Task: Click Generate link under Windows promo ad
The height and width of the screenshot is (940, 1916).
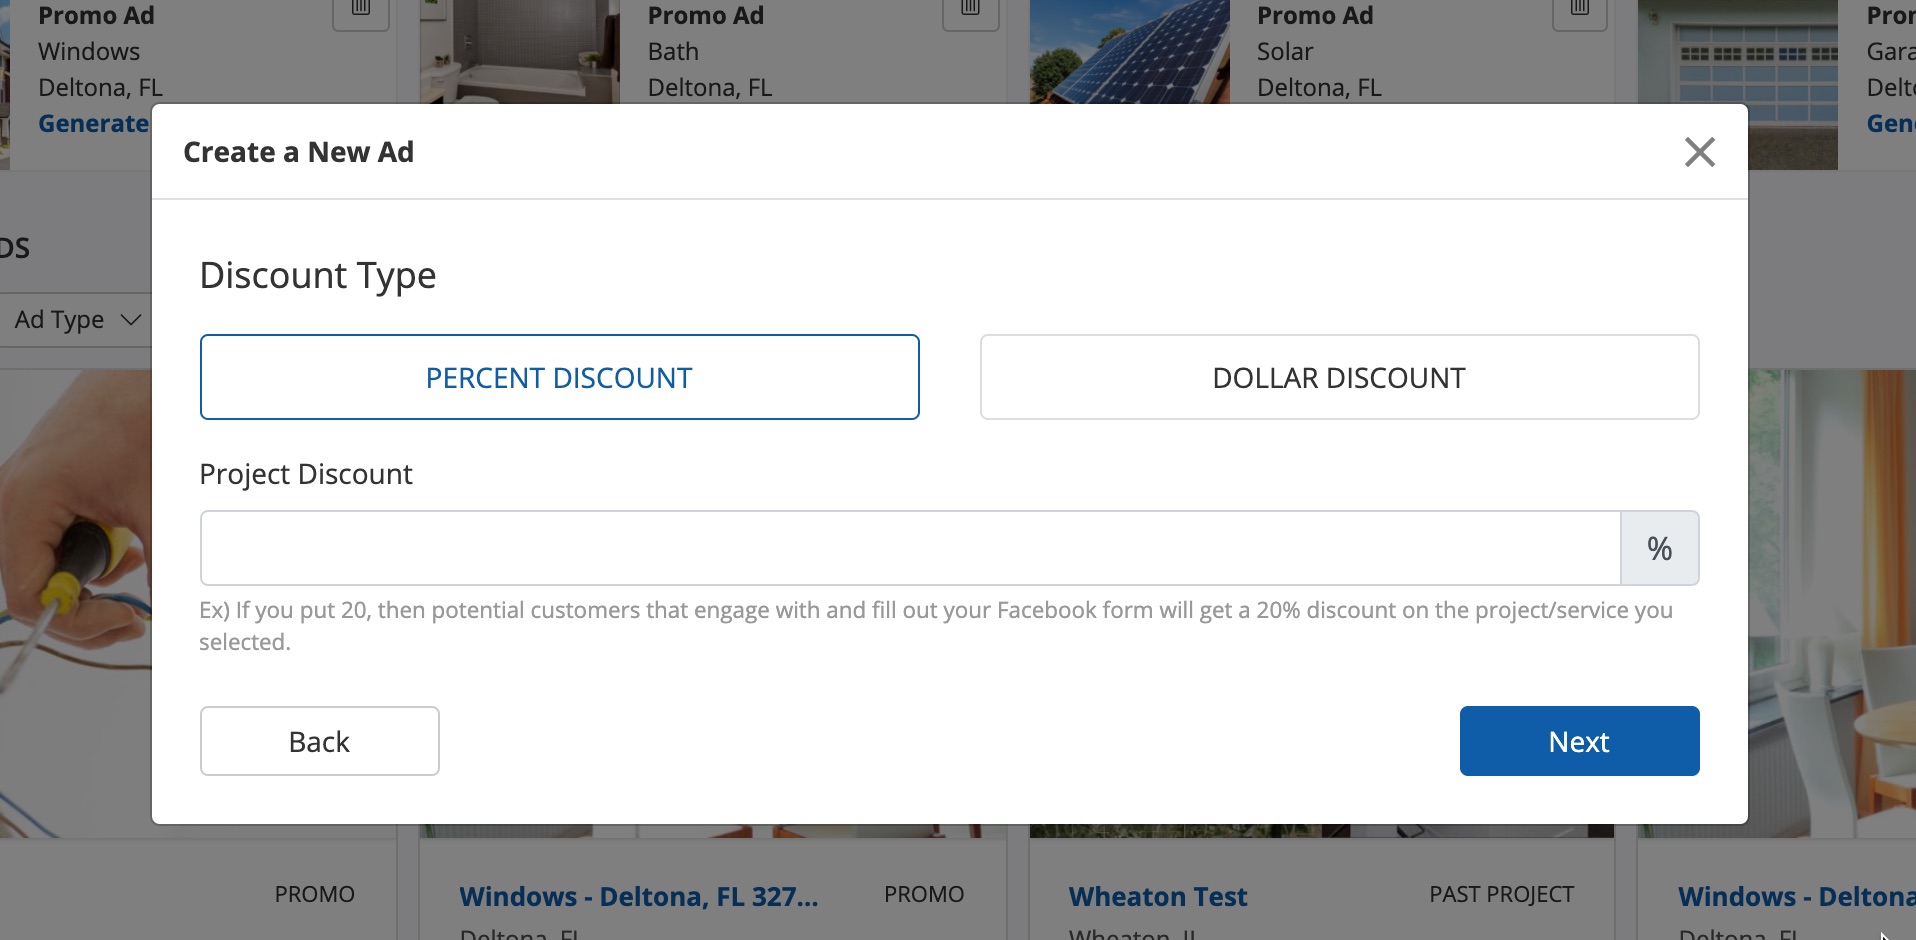Action: pyautogui.click(x=93, y=124)
